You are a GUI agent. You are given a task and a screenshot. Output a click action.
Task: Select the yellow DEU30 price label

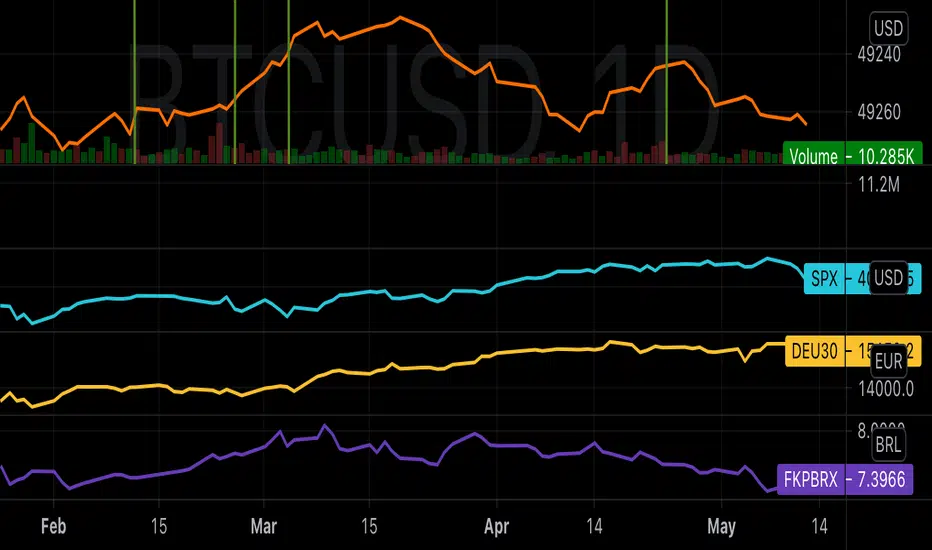[x=852, y=351]
